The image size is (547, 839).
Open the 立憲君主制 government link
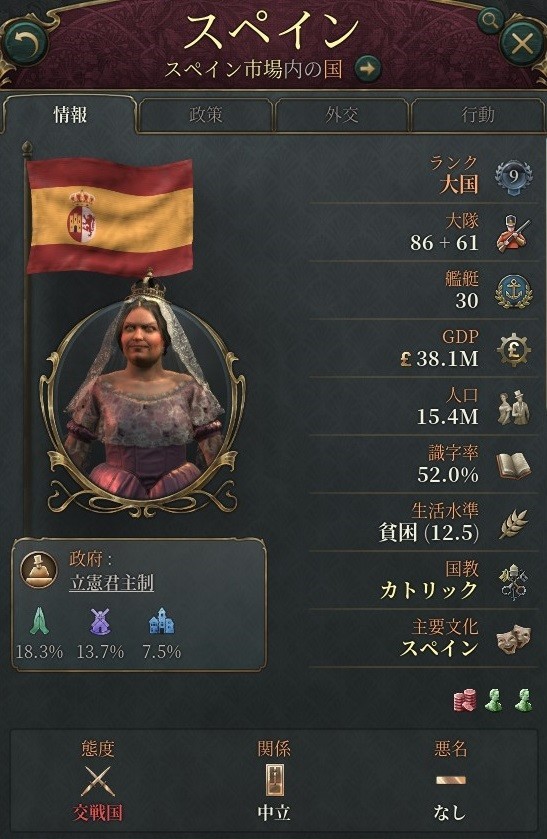[111, 583]
